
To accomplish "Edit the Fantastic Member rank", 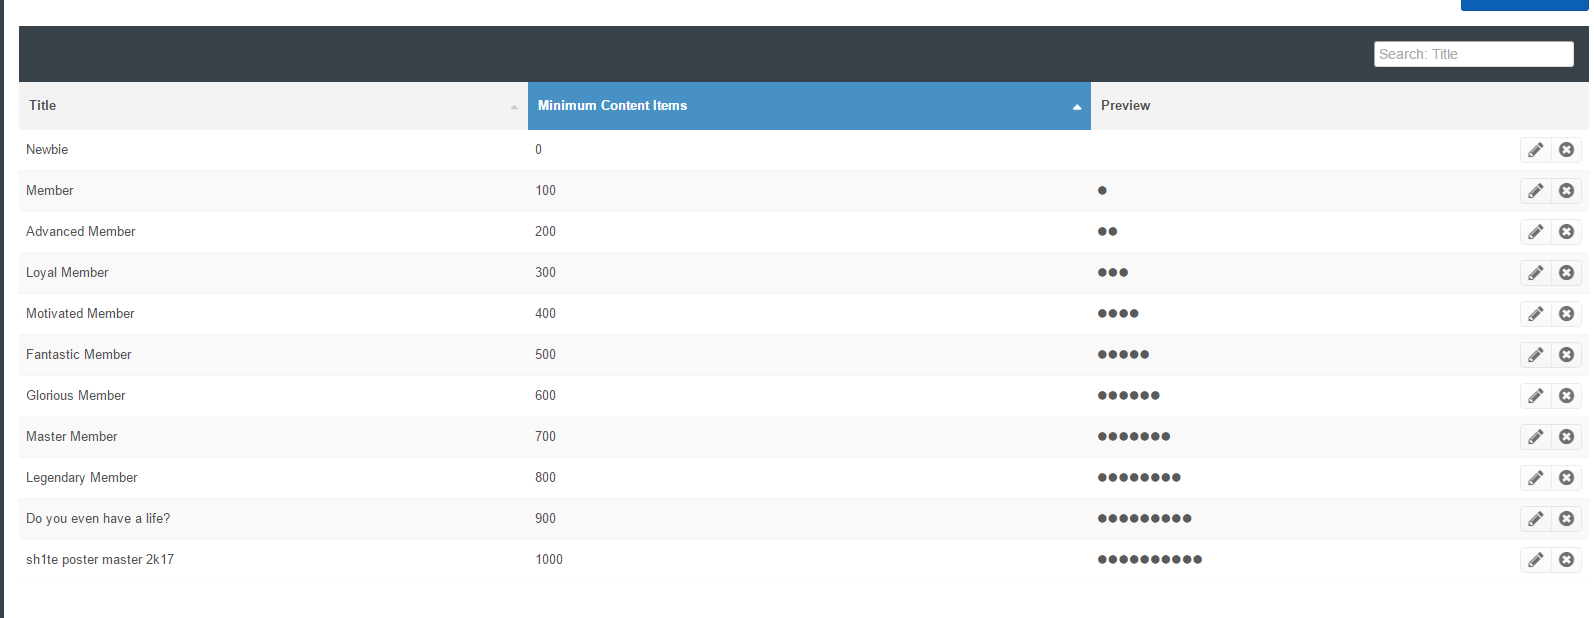I will (1536, 355).
